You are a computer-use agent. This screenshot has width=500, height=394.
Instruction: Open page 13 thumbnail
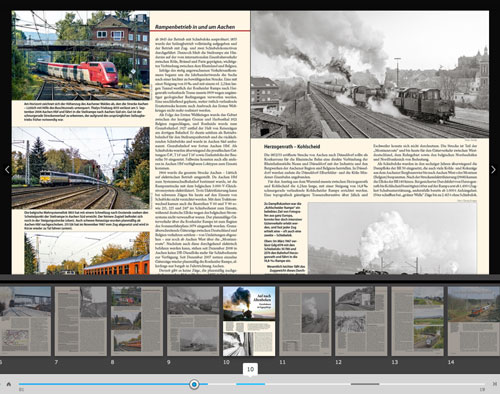point(417,321)
